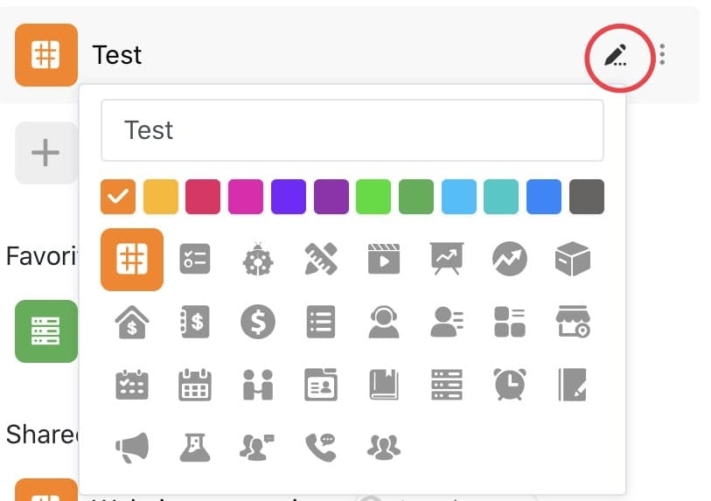Image resolution: width=711 pixels, height=501 pixels.
Task: Pick the dark gray color swatch
Action: (586, 196)
